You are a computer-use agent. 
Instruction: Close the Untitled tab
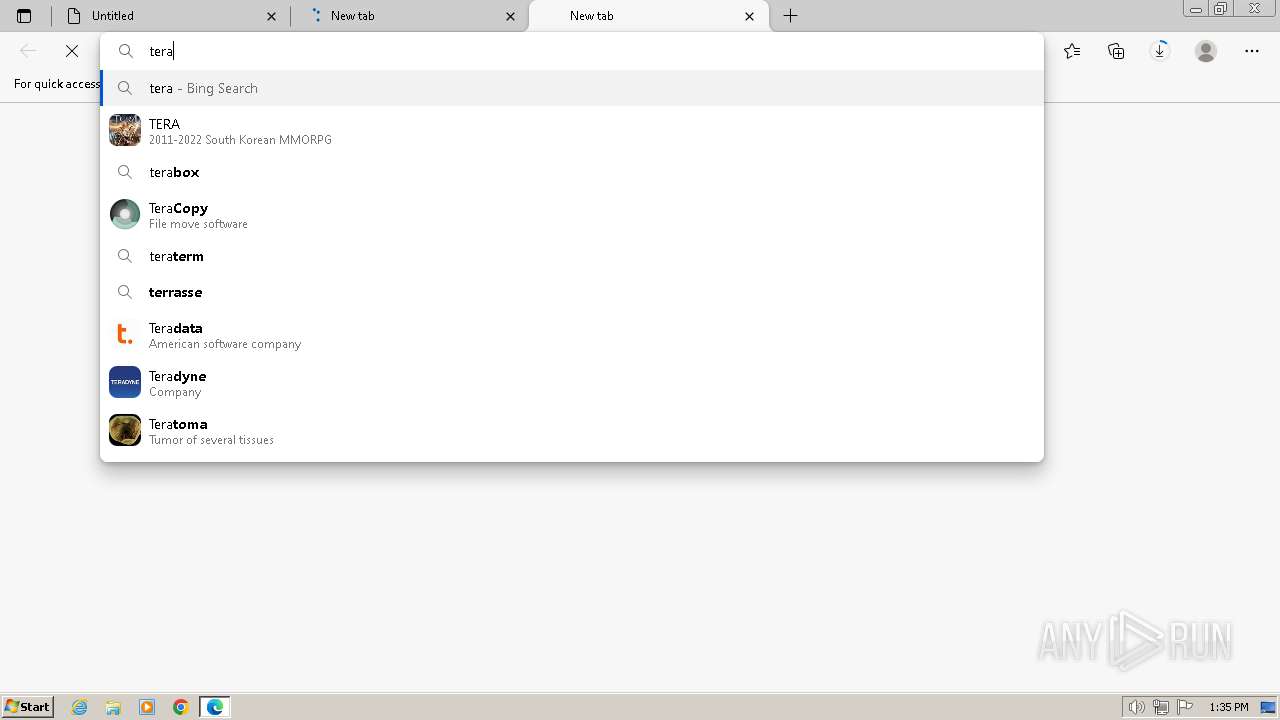point(271,16)
